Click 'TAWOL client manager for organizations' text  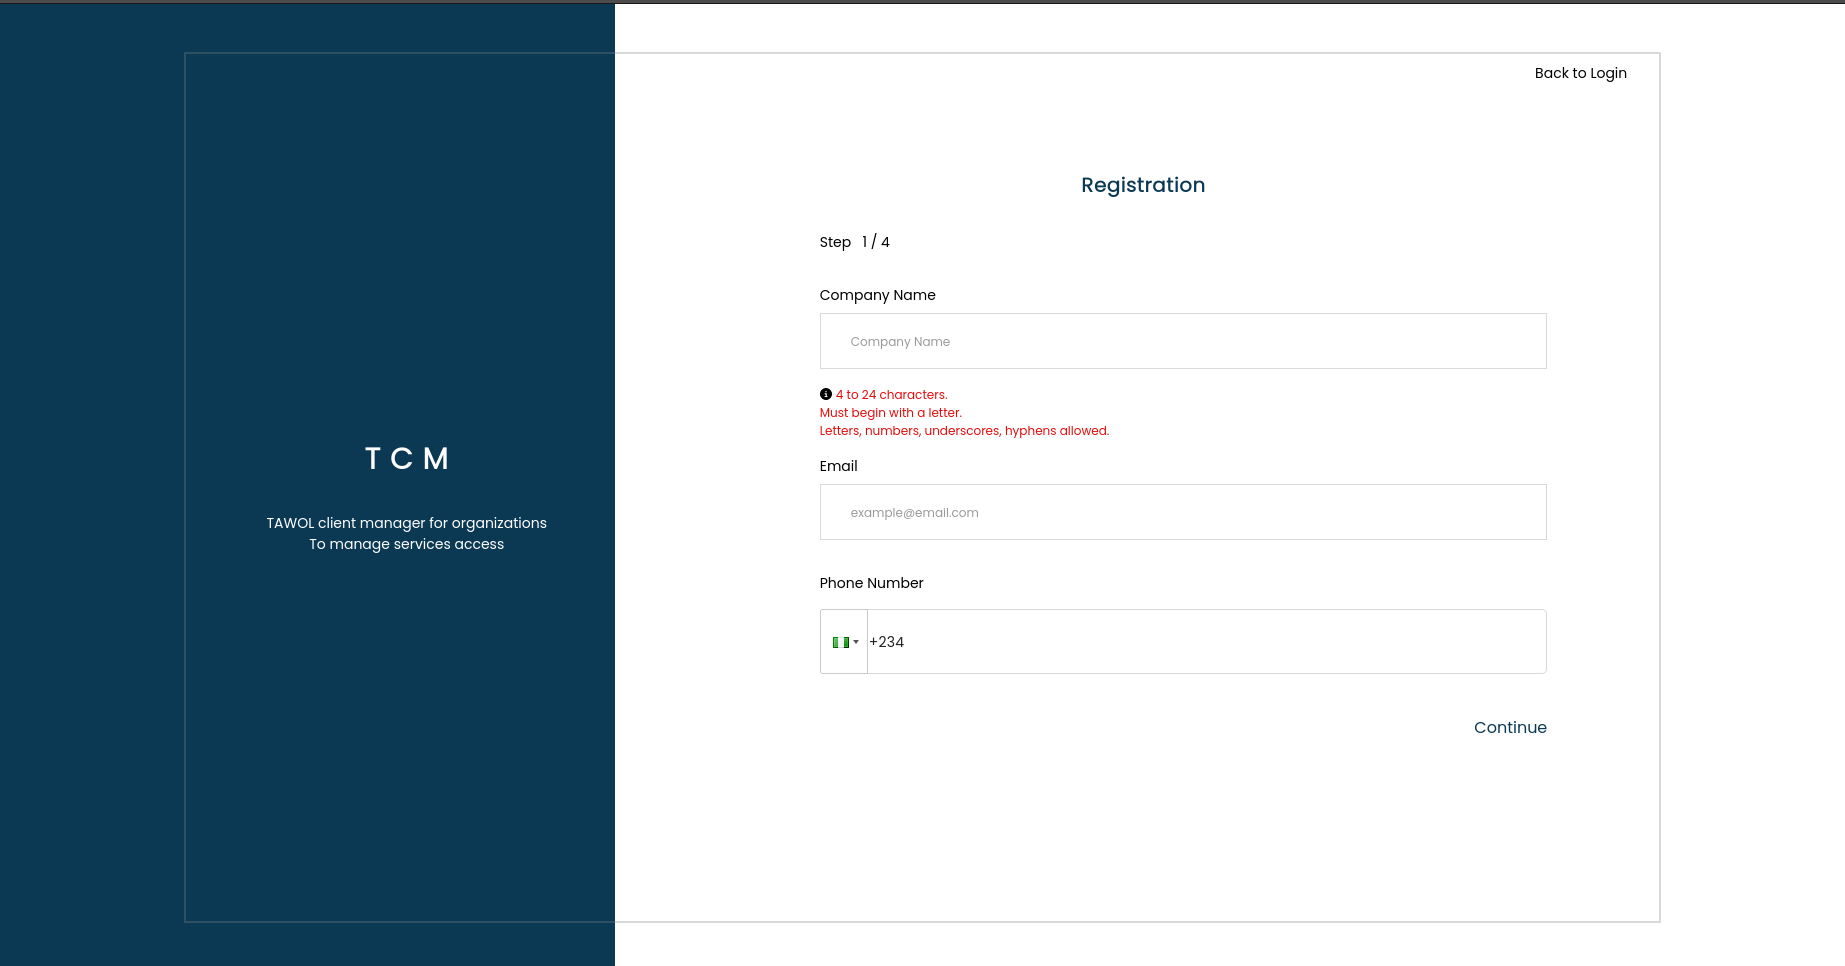point(407,523)
